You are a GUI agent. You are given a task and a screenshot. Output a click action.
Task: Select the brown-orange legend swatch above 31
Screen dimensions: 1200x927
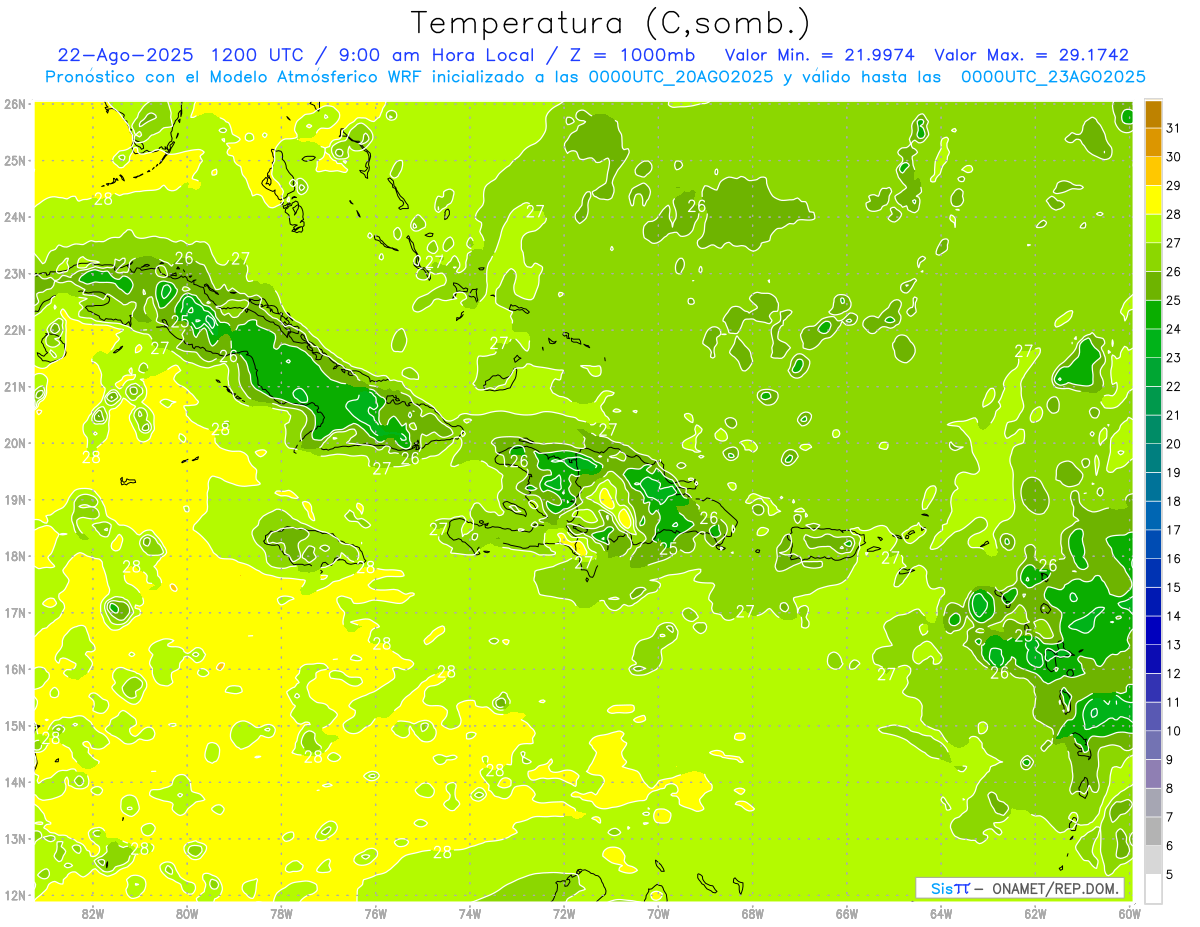point(1153,114)
